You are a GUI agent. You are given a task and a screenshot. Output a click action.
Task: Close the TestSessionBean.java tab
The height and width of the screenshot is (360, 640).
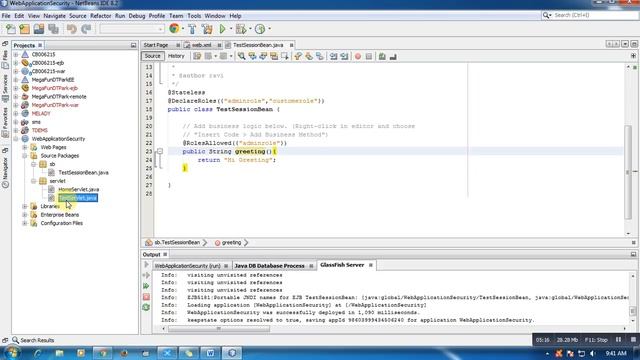(291, 45)
